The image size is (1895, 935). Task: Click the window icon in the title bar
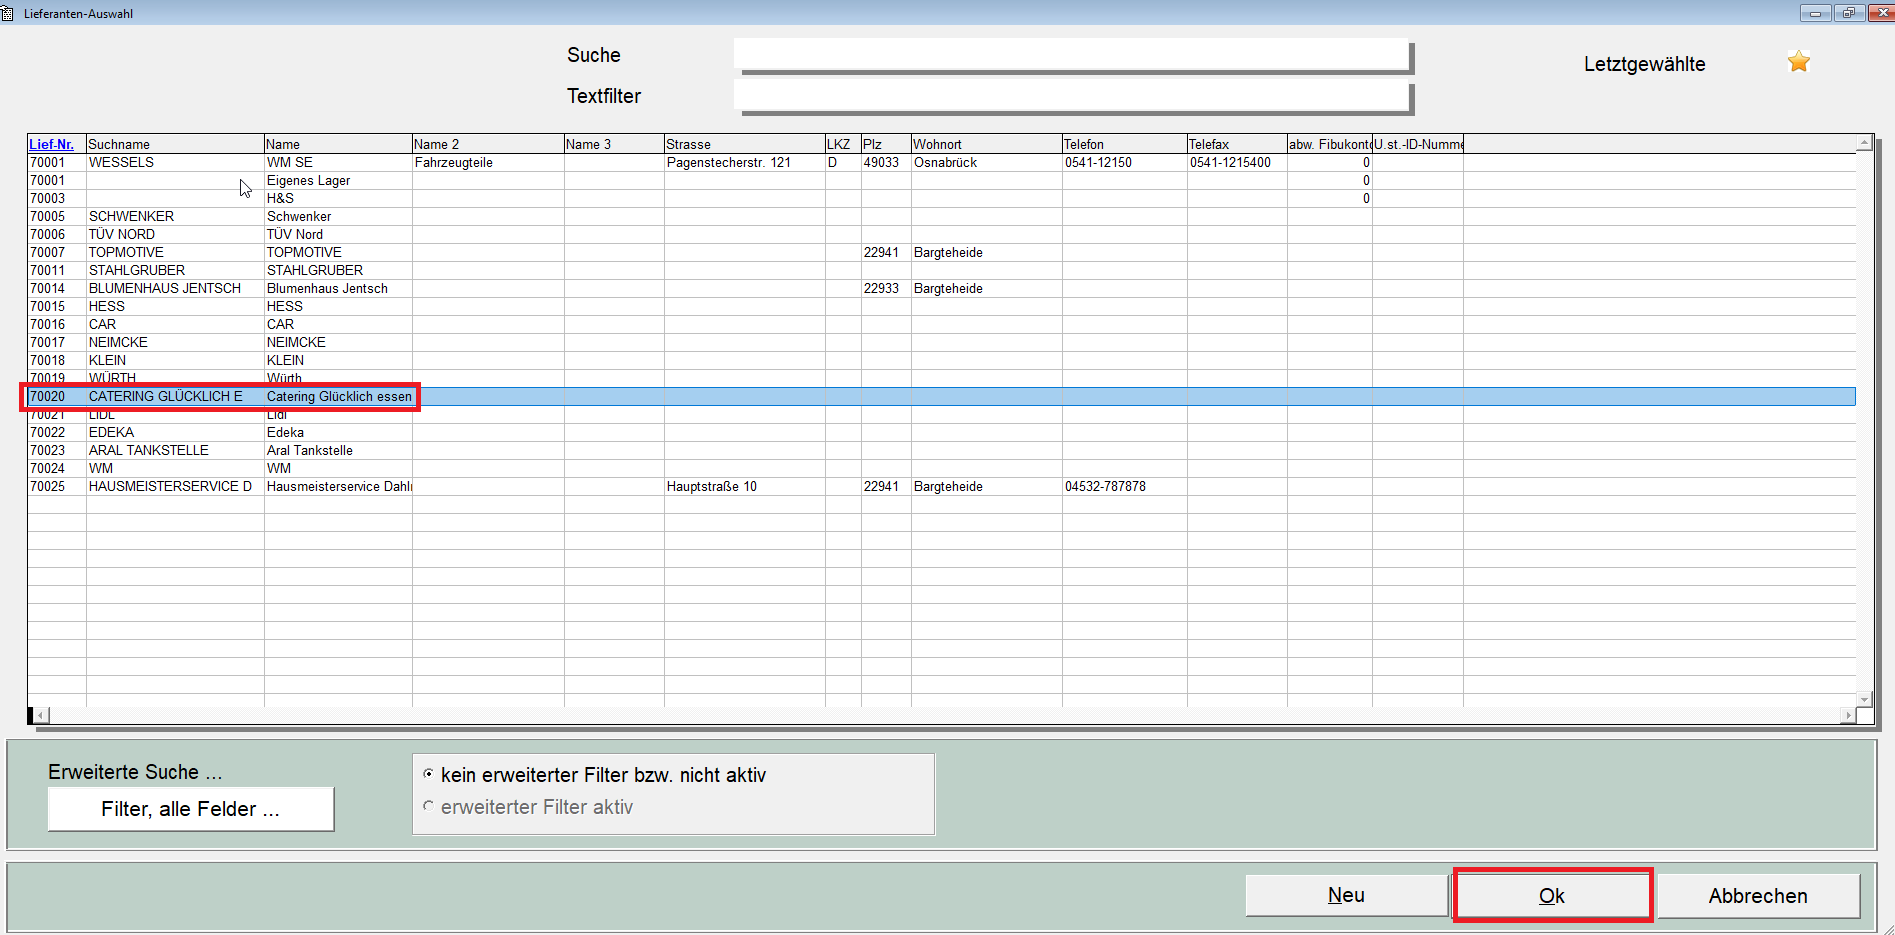tap(8, 13)
